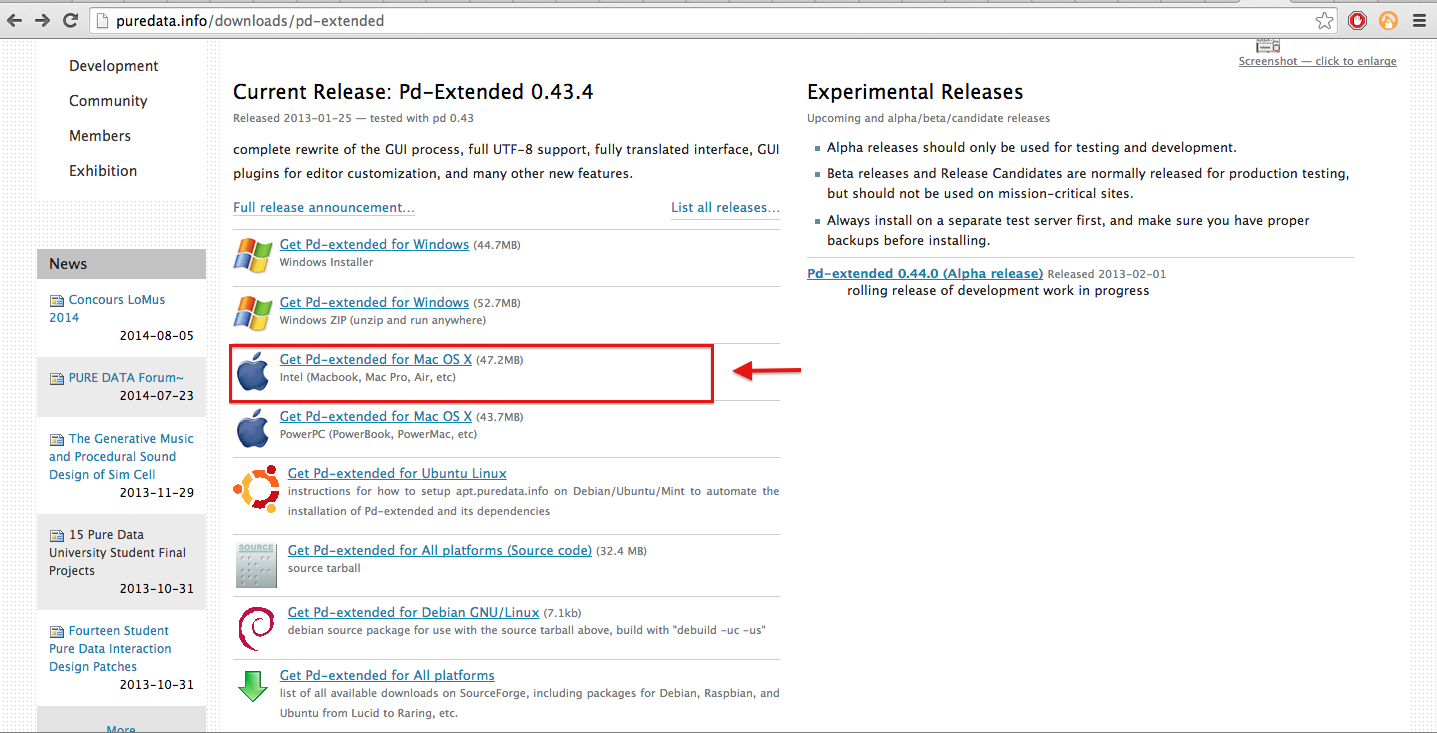Click the source code tarball icon
The height and width of the screenshot is (733, 1437).
[x=256, y=565]
